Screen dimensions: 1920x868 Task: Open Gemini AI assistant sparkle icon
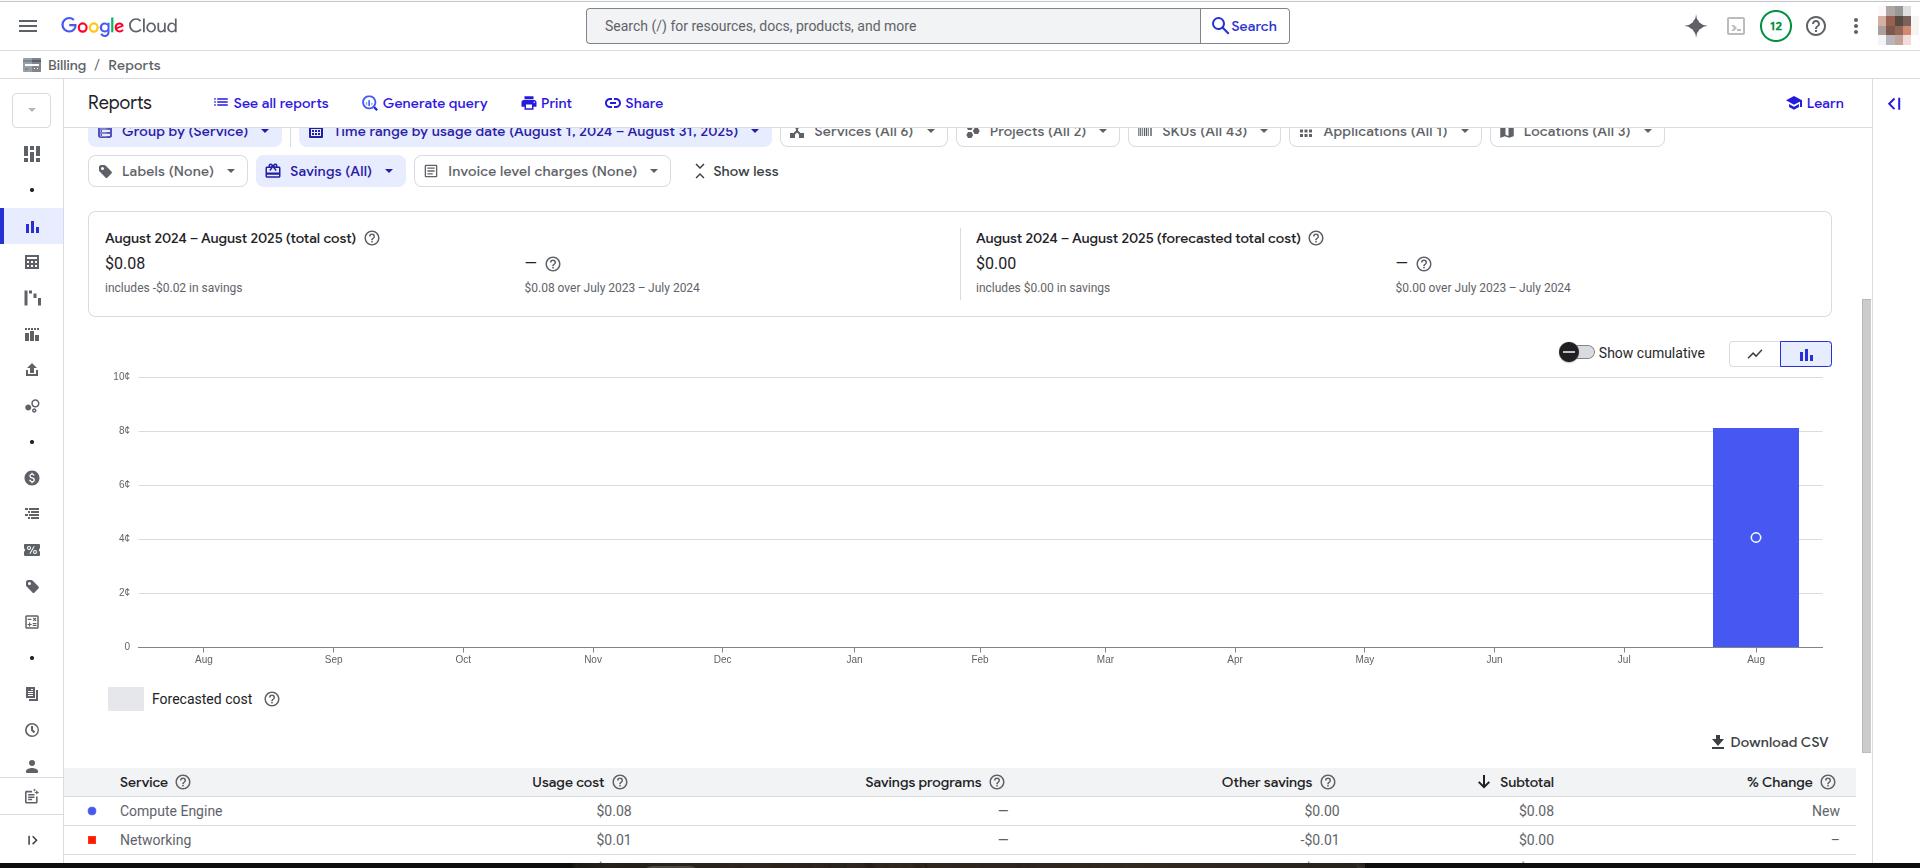click(1695, 26)
